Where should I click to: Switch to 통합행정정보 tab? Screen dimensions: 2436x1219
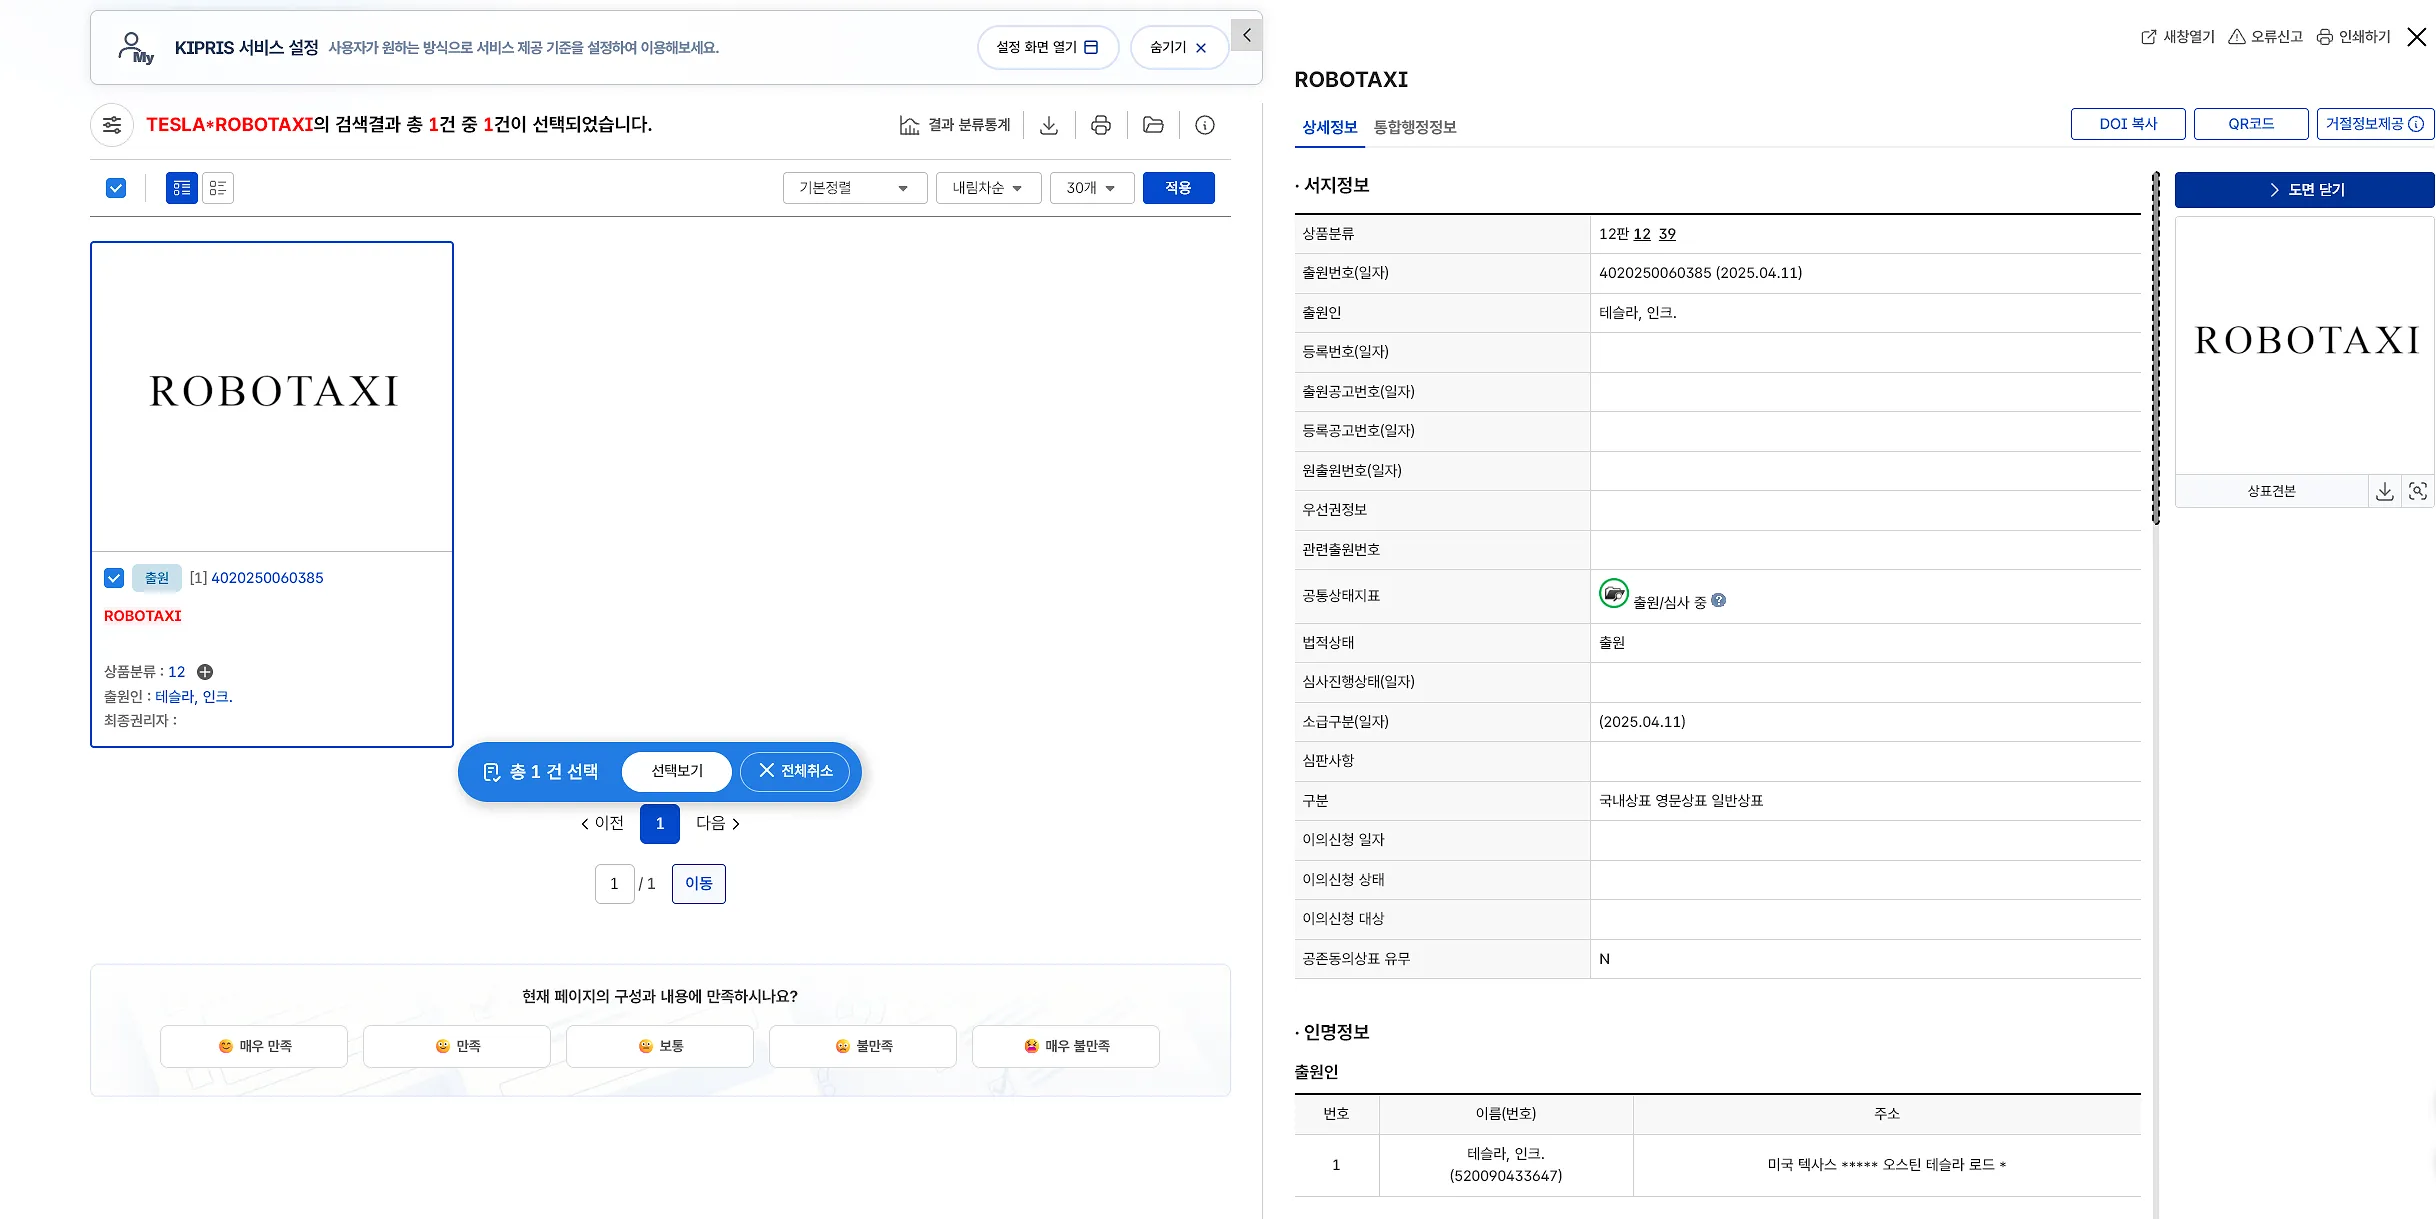click(1415, 127)
